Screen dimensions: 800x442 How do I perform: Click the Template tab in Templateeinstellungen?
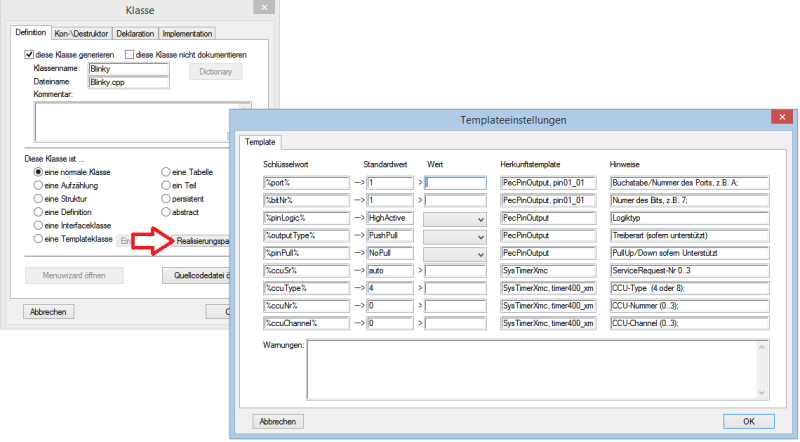coord(259,142)
